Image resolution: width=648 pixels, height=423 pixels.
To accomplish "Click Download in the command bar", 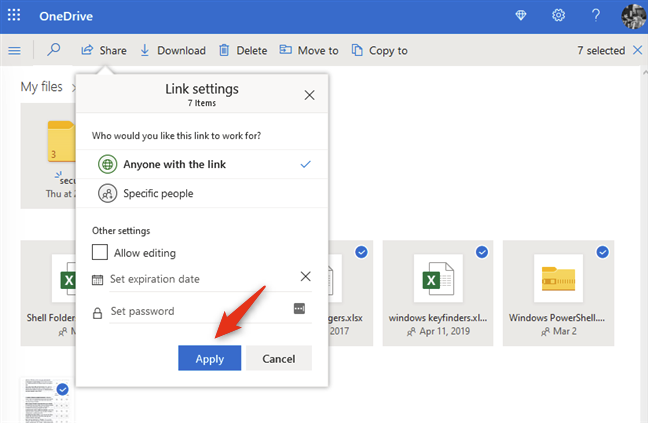I will [x=173, y=50].
